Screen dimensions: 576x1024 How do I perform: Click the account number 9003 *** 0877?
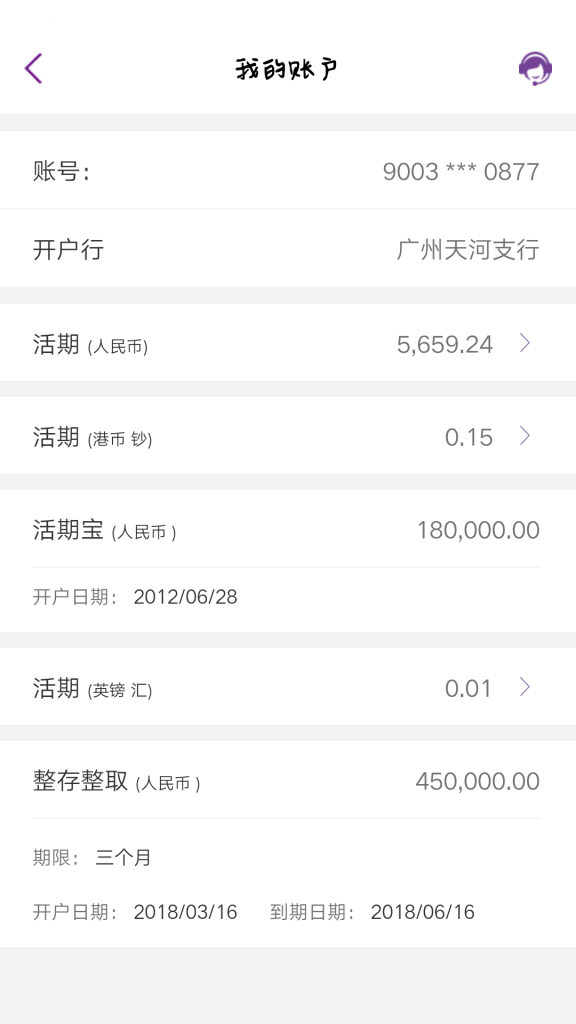coord(461,172)
